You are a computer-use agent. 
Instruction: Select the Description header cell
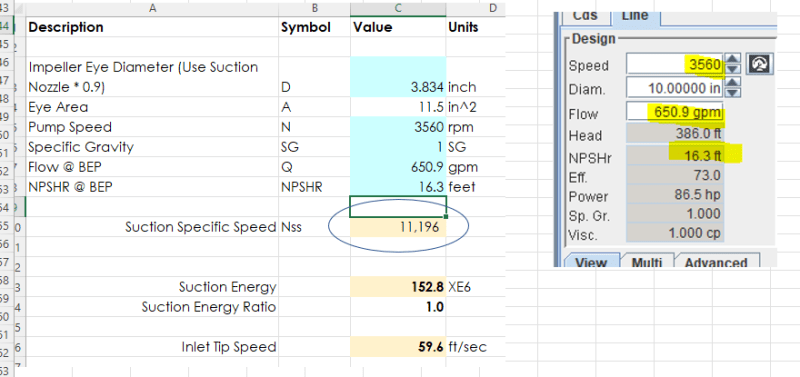tap(152, 27)
